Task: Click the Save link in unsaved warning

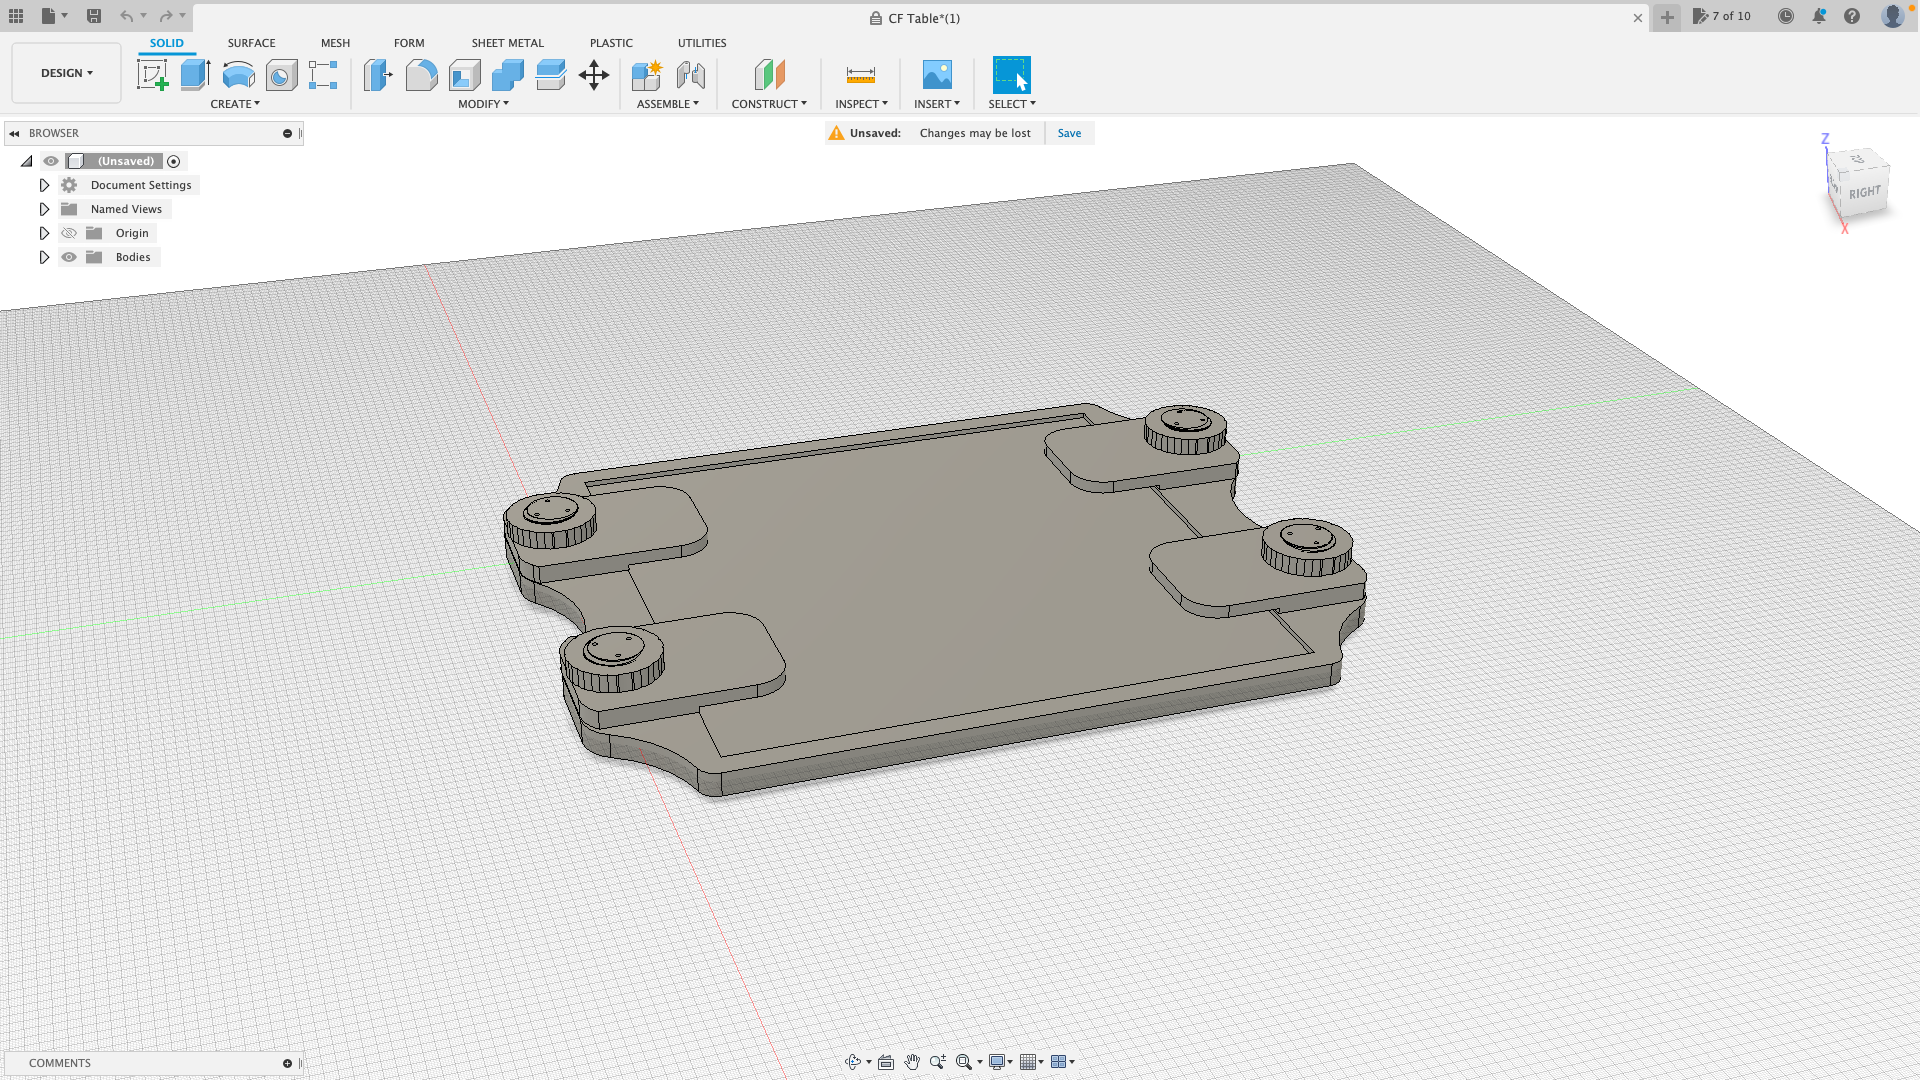Action: 1069,133
